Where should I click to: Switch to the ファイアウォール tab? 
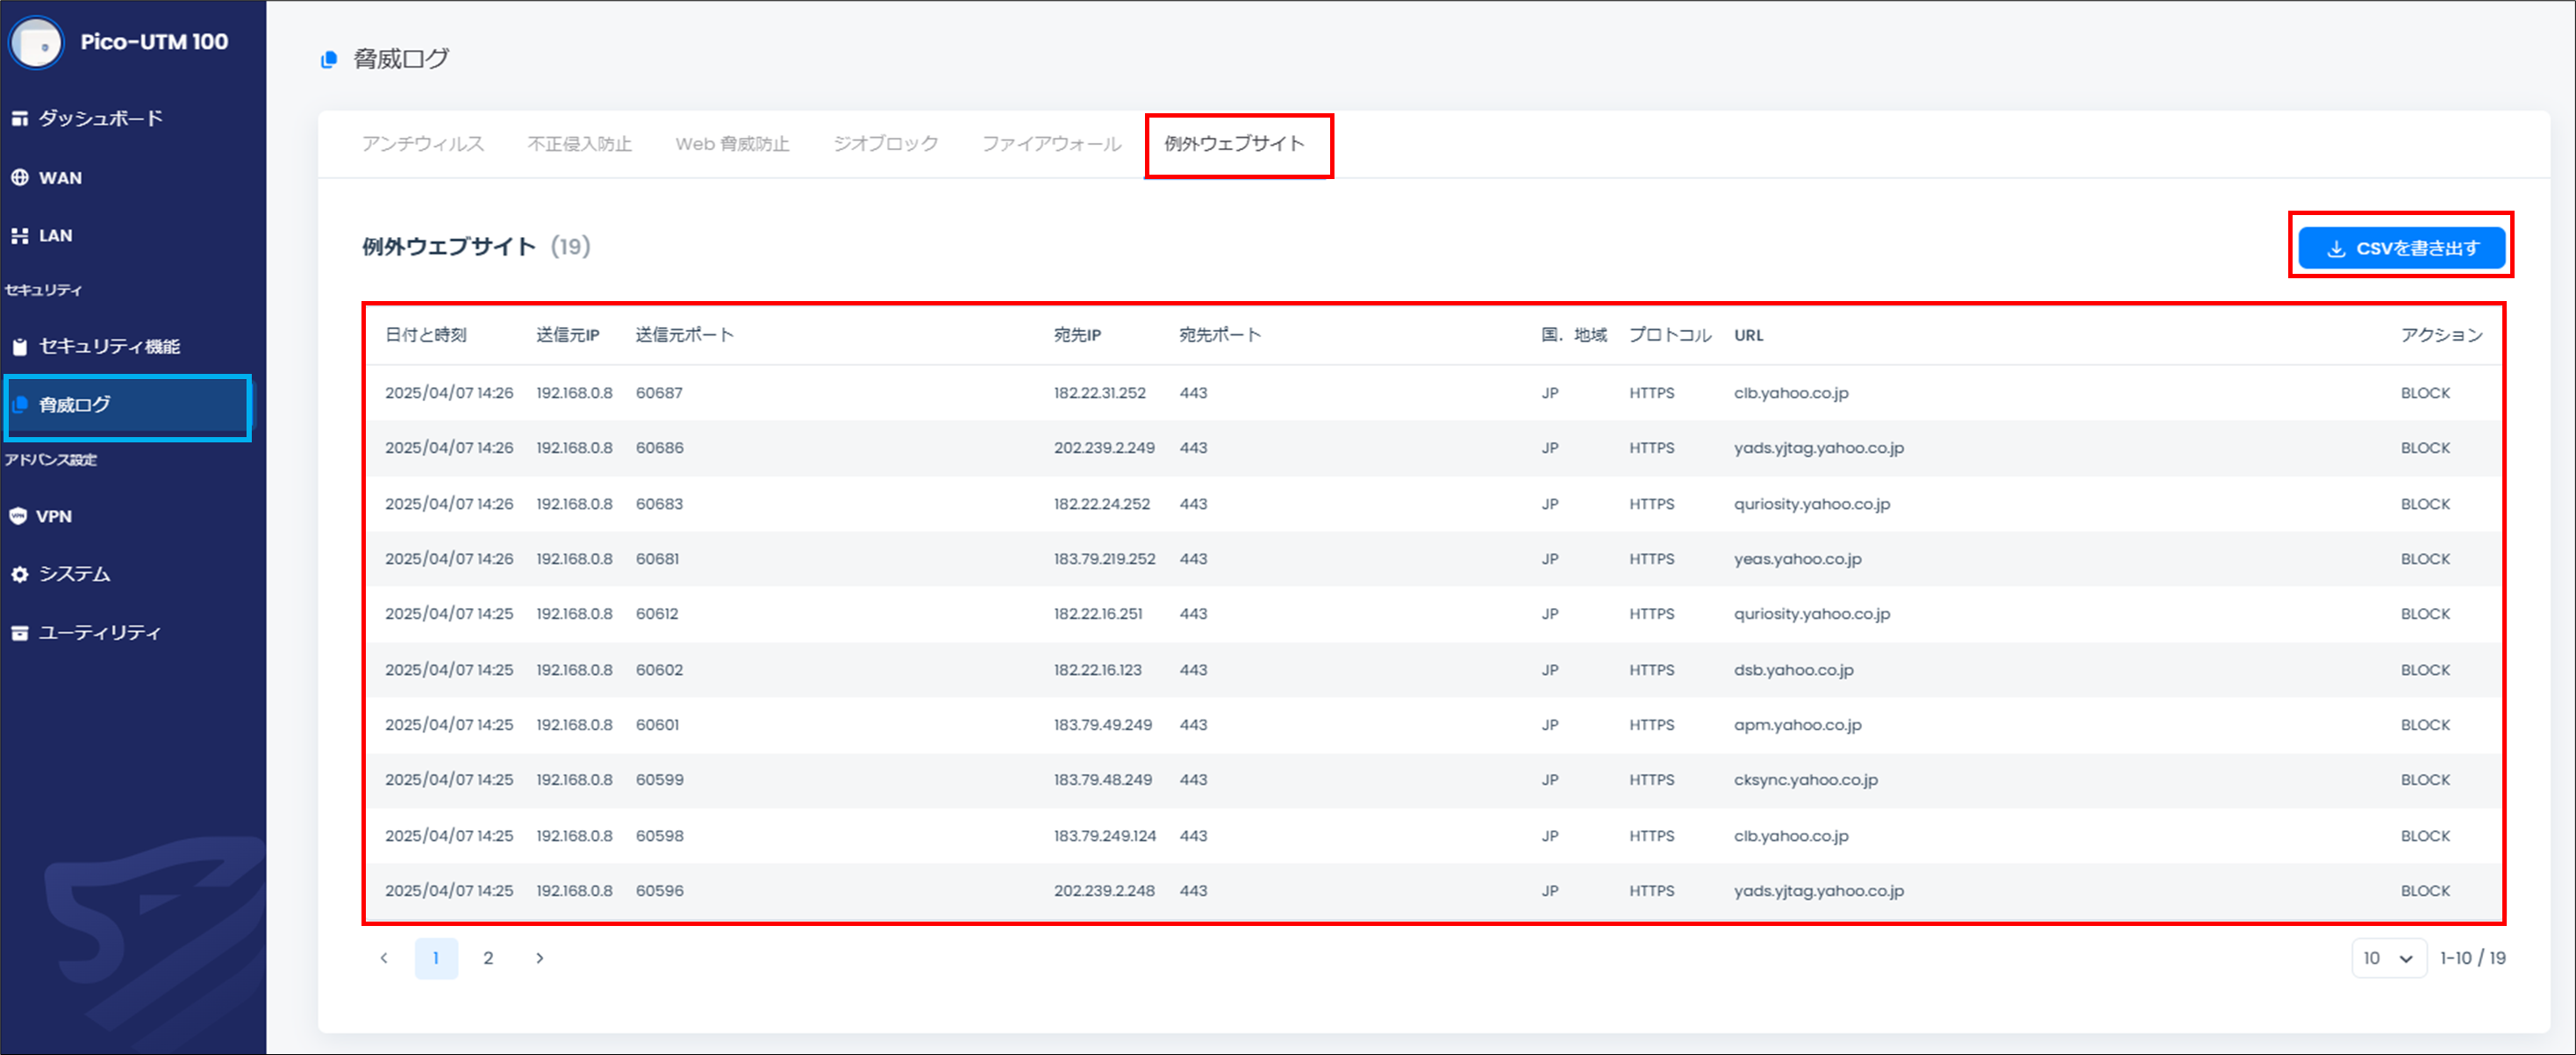tap(1052, 144)
